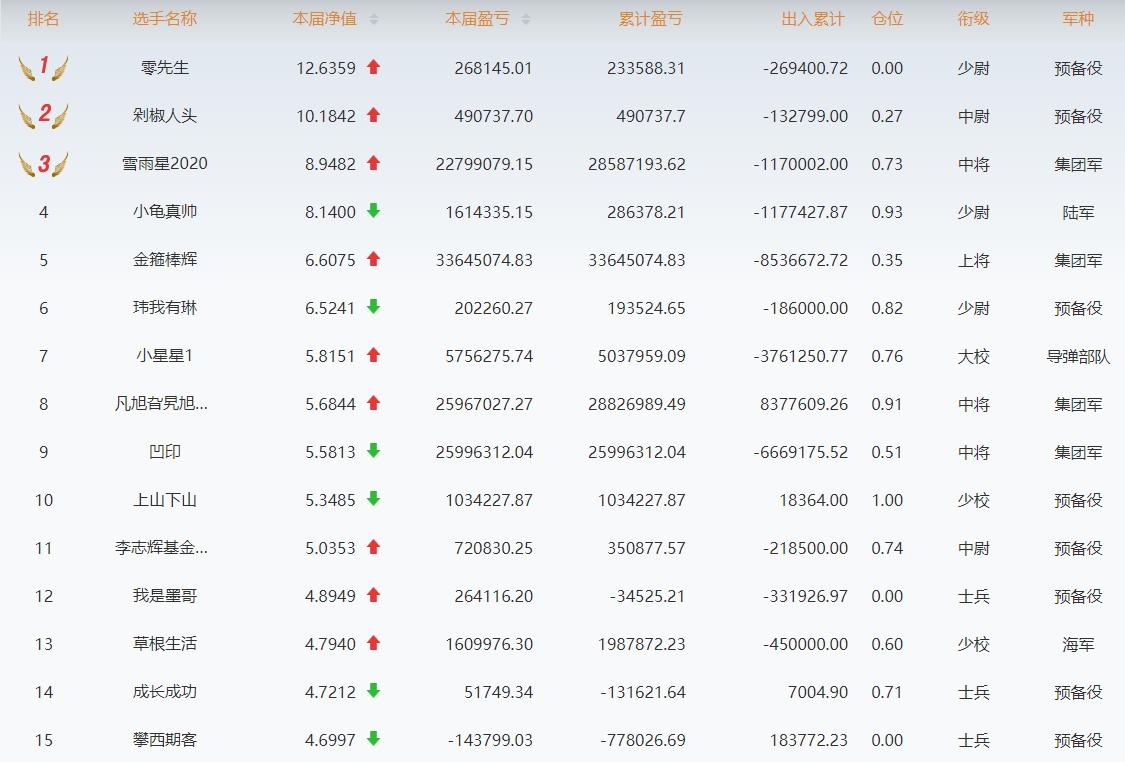
Task: Click rank 15 row player 攀西期客
Action: [165, 740]
